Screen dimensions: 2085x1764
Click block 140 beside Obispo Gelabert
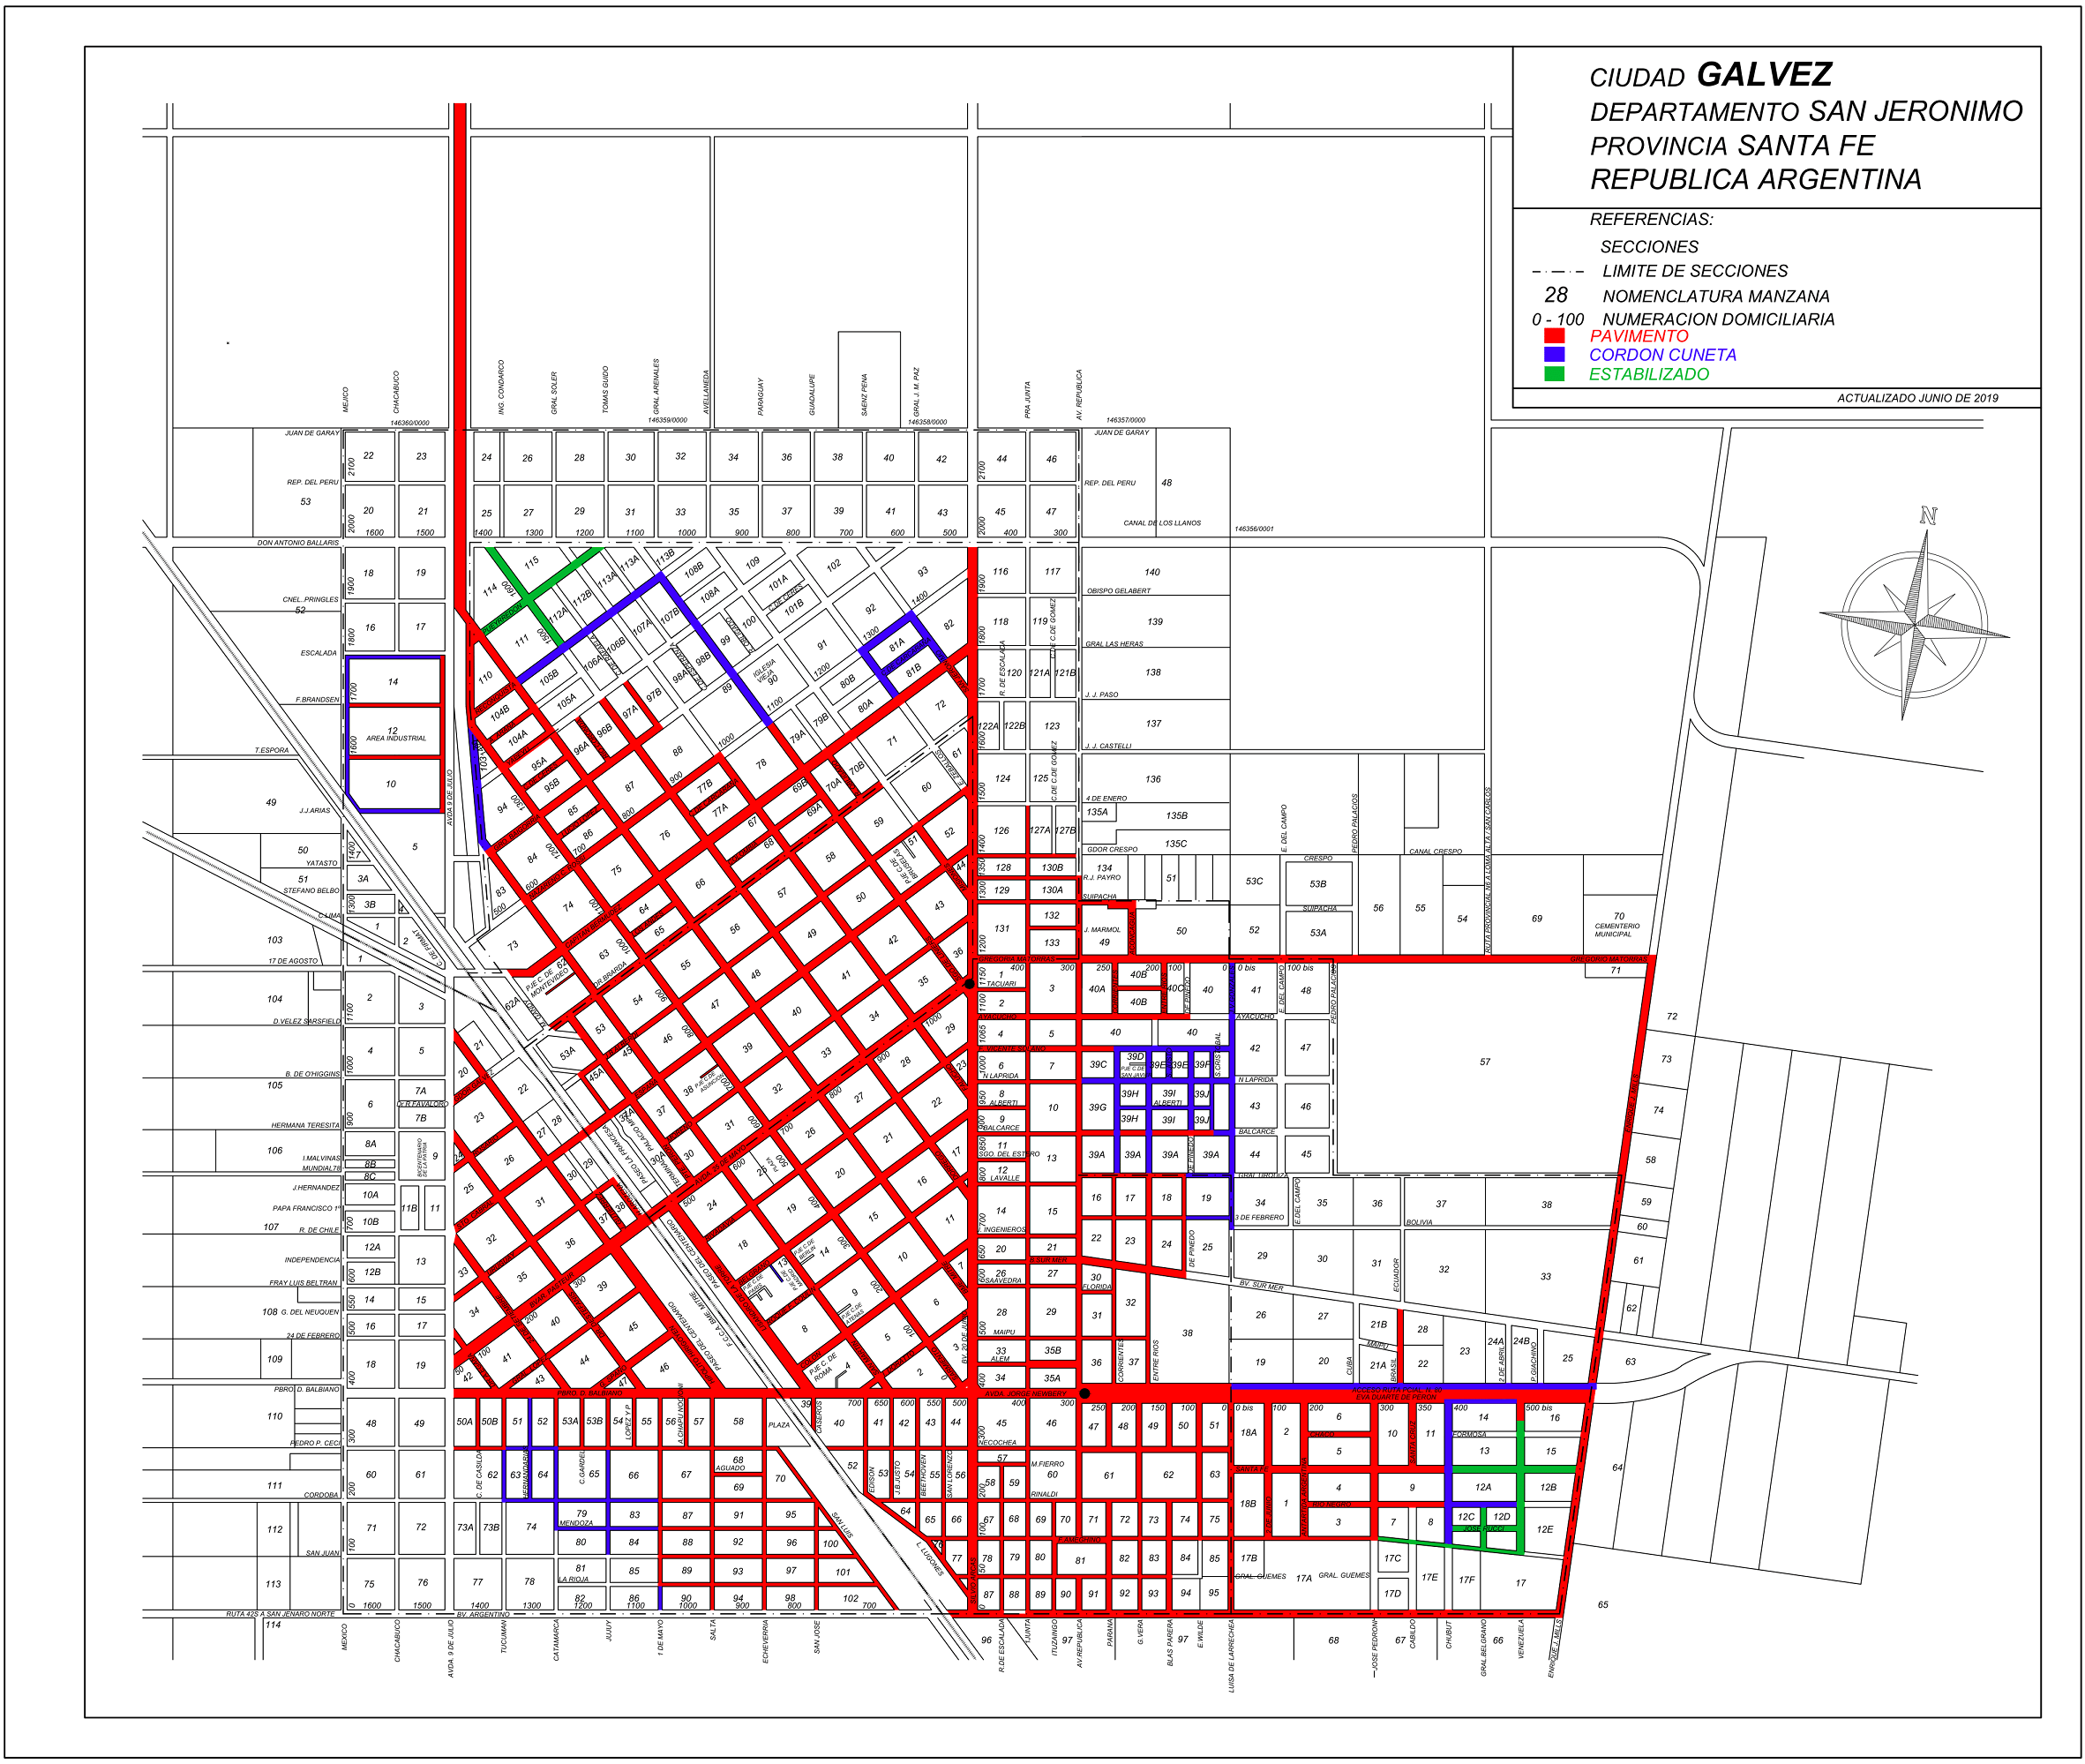(x=1152, y=572)
